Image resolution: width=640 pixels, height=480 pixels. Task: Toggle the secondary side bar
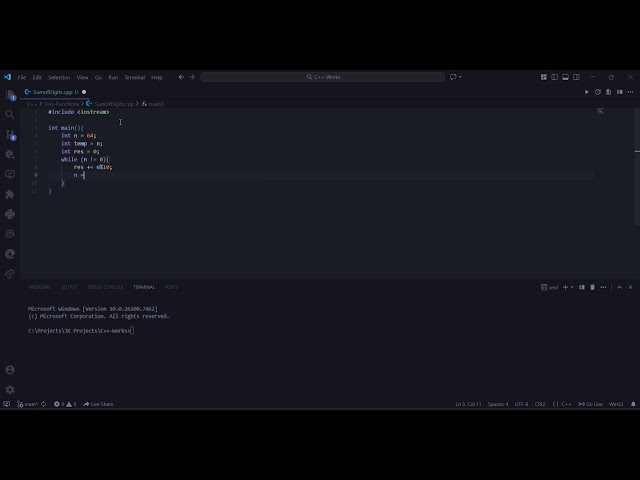(x=576, y=77)
